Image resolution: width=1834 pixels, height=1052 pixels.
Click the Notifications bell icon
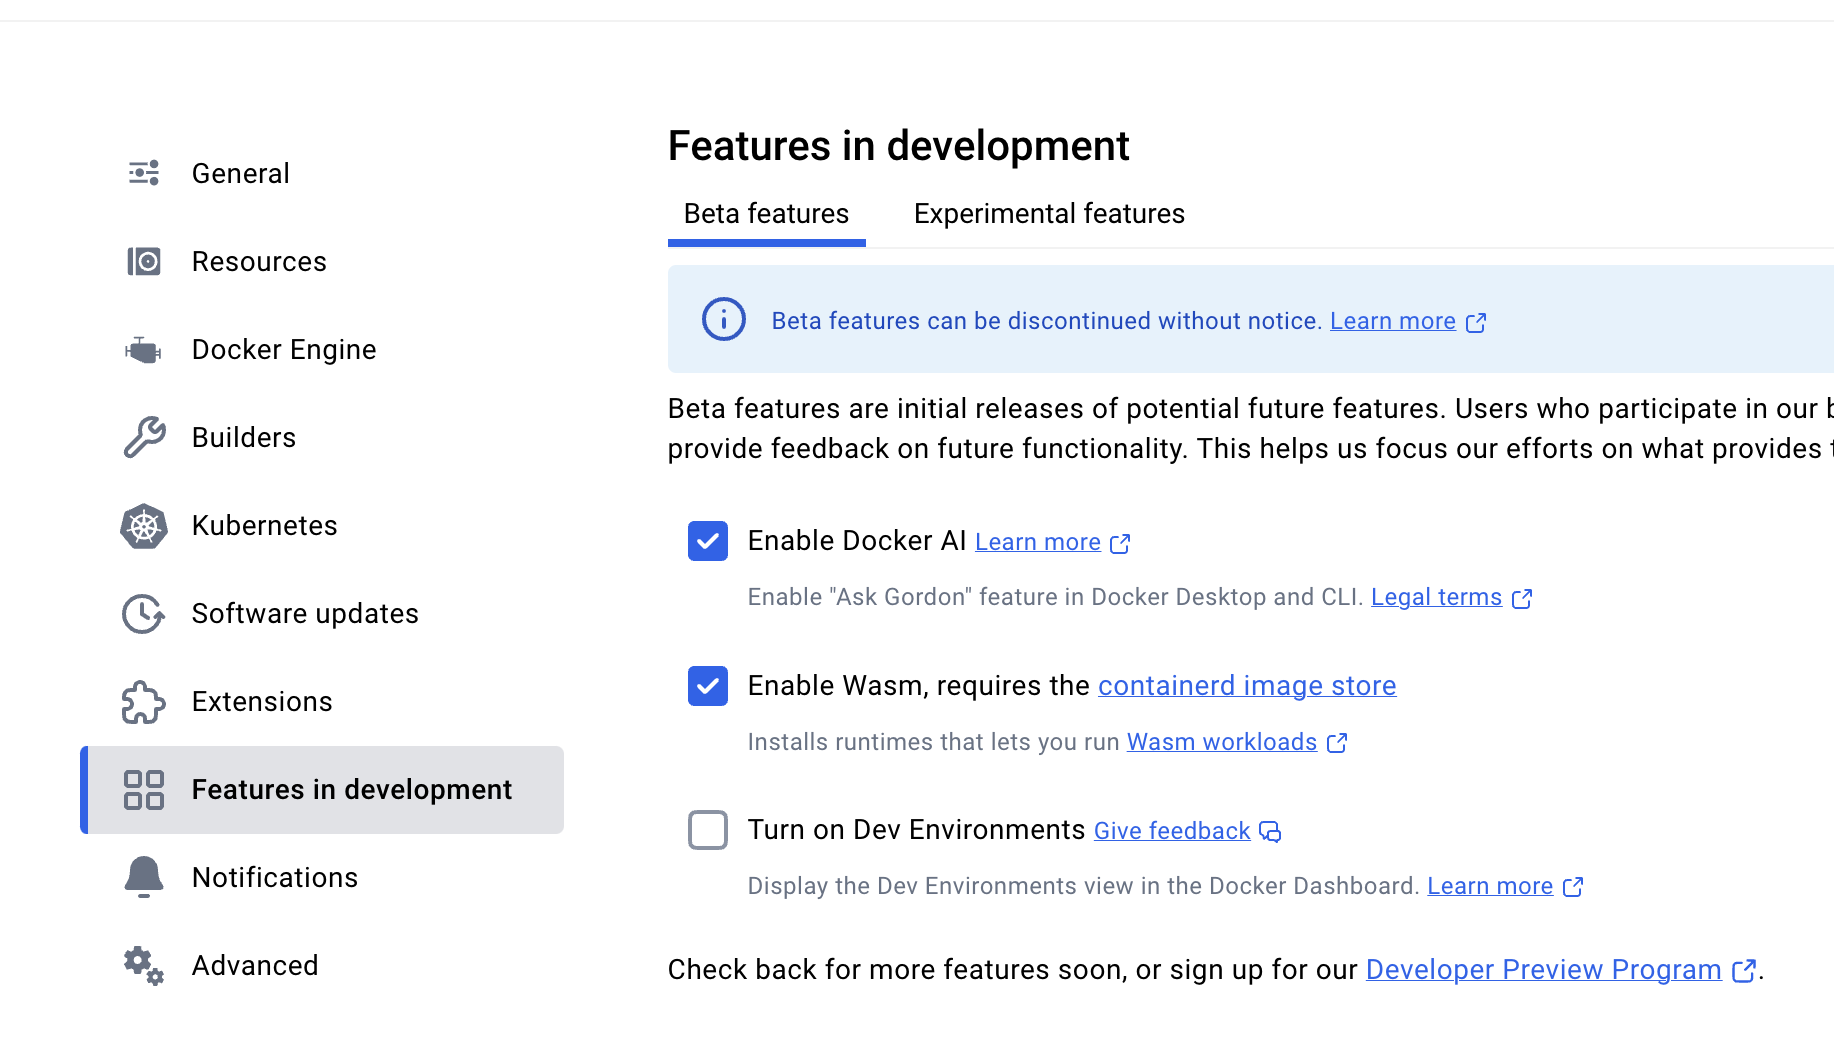coord(144,877)
